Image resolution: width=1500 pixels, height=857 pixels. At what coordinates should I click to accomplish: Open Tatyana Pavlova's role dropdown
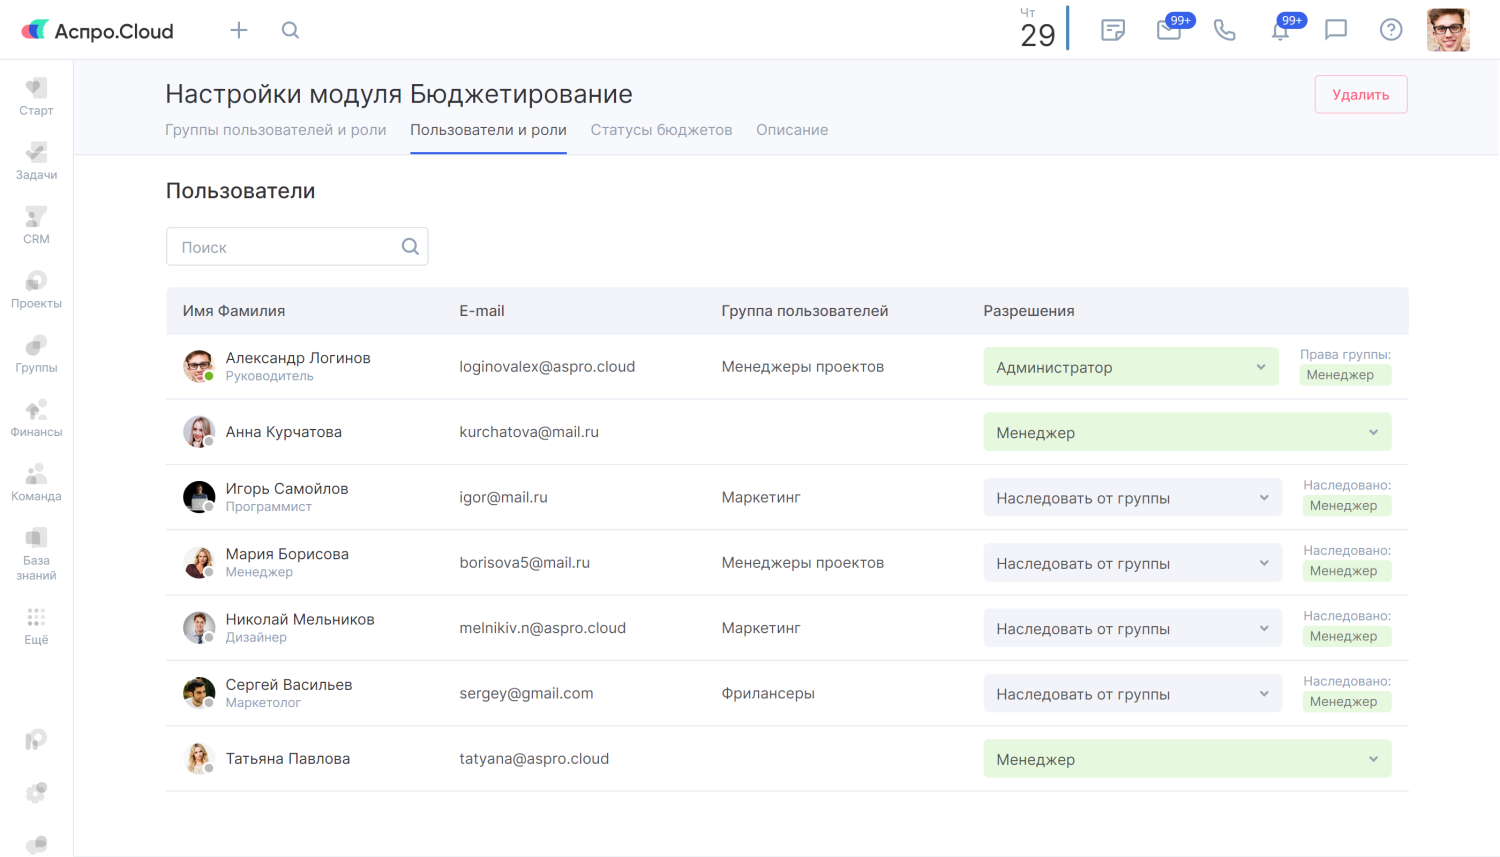(1186, 759)
